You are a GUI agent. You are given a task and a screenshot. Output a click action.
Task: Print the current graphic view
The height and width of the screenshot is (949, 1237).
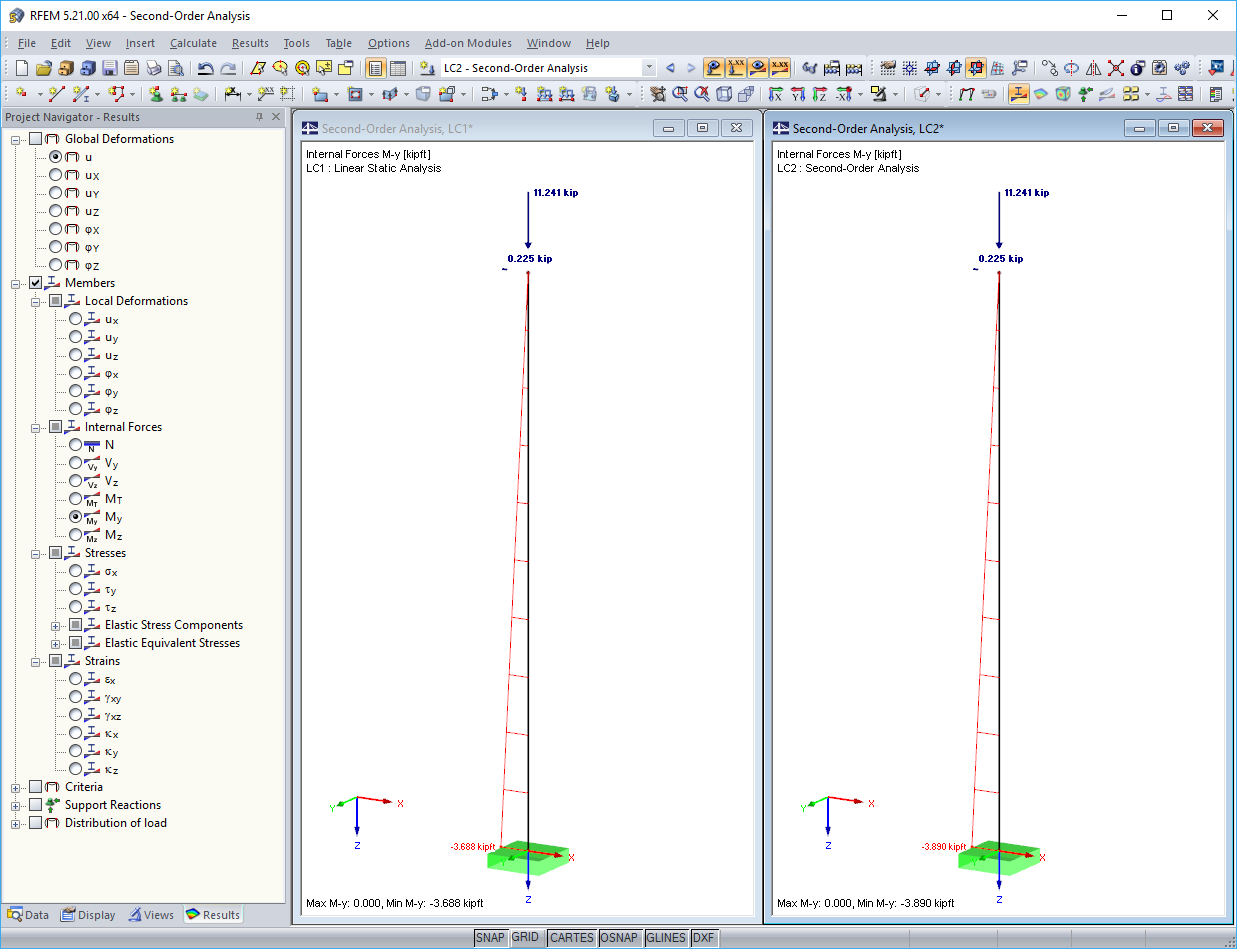click(x=153, y=68)
